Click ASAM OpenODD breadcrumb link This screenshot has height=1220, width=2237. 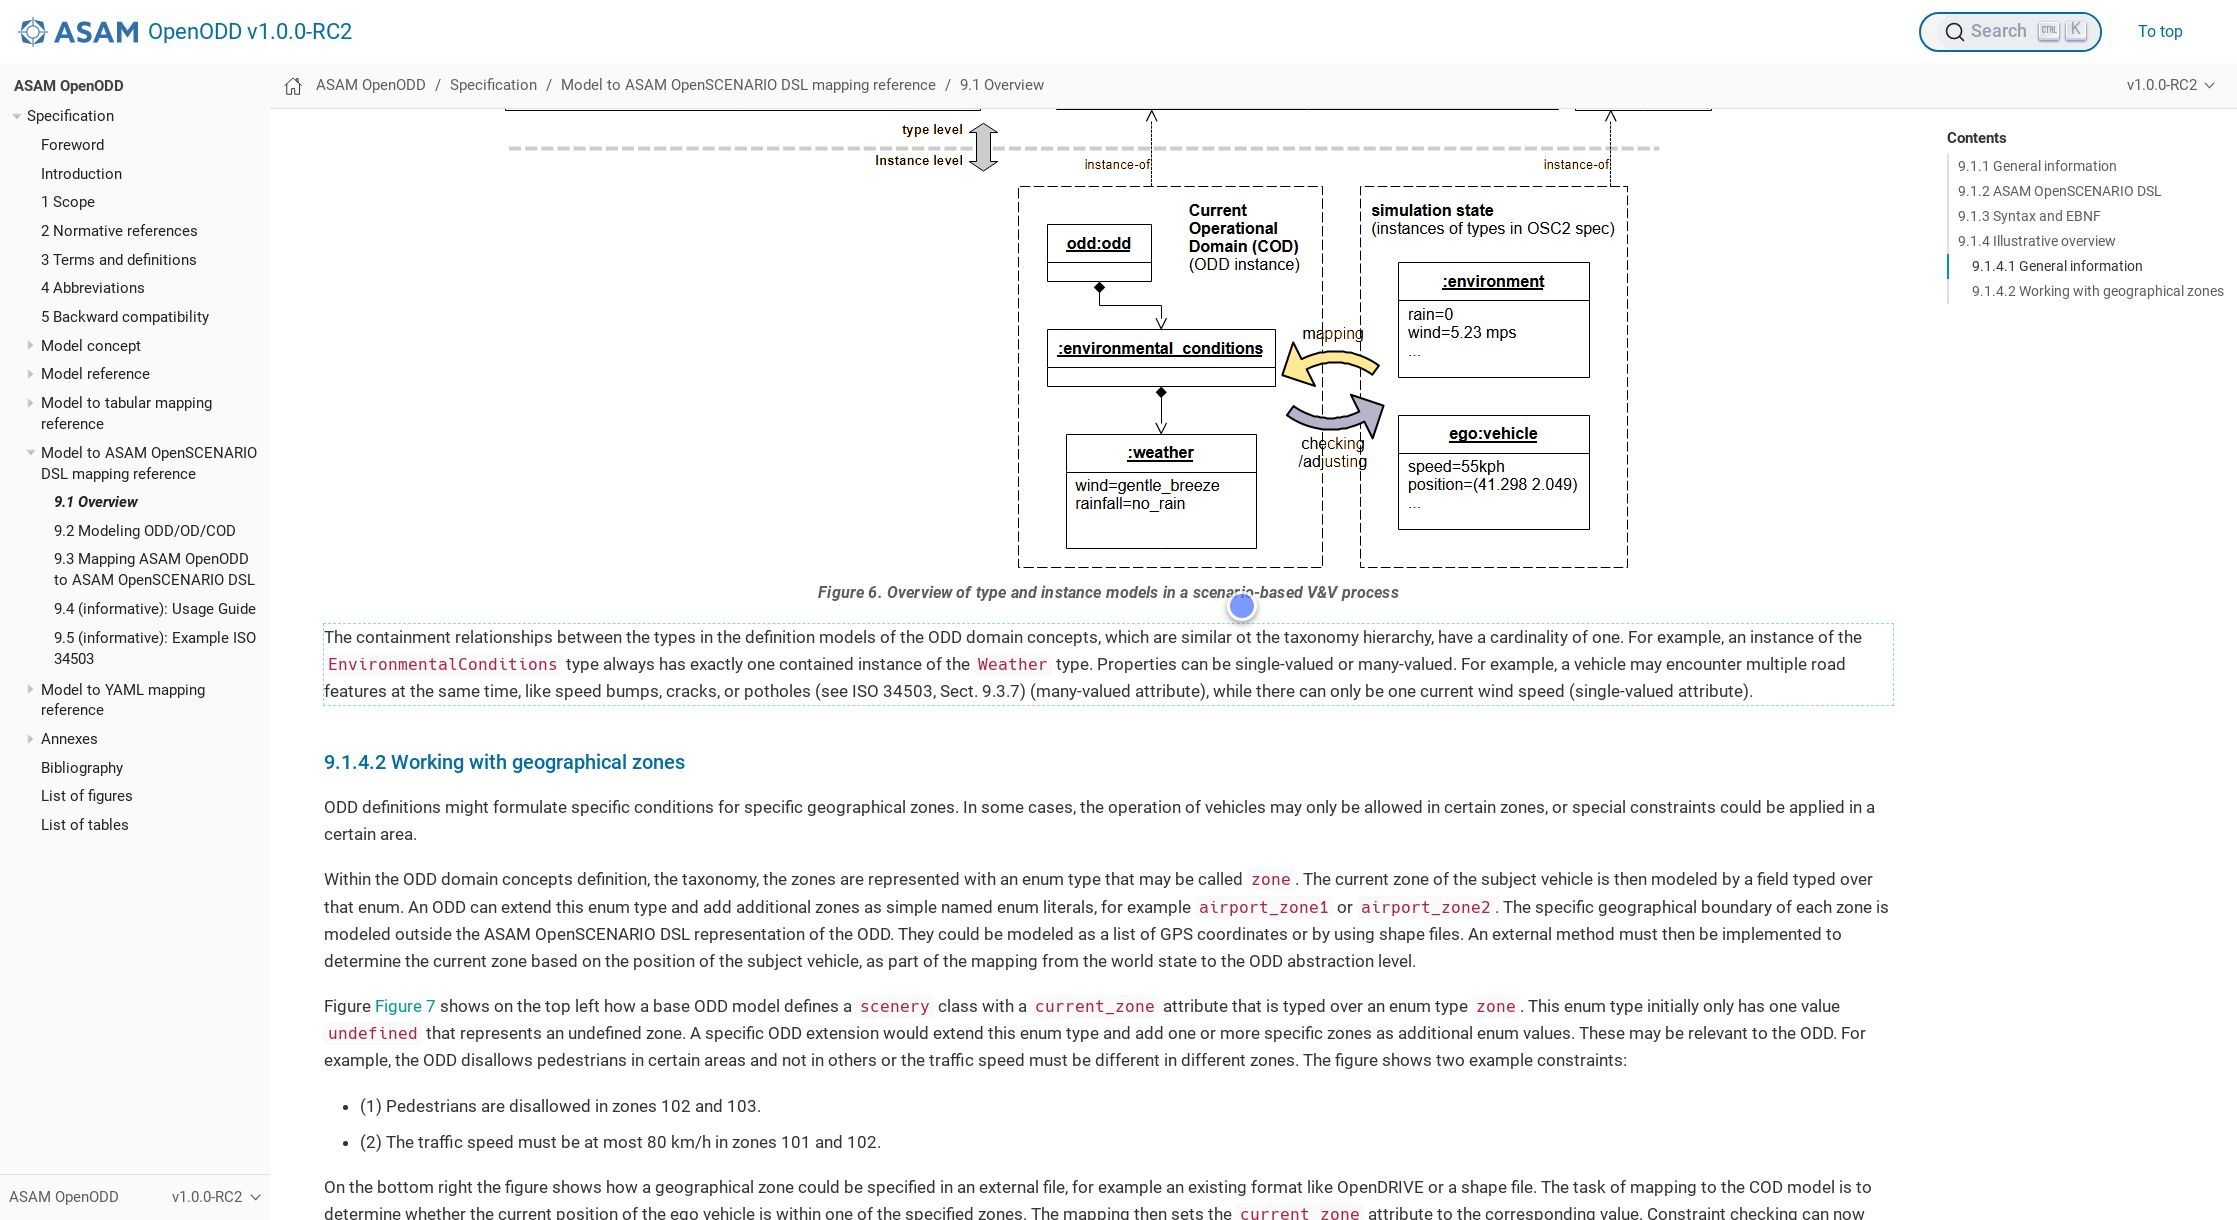click(371, 85)
